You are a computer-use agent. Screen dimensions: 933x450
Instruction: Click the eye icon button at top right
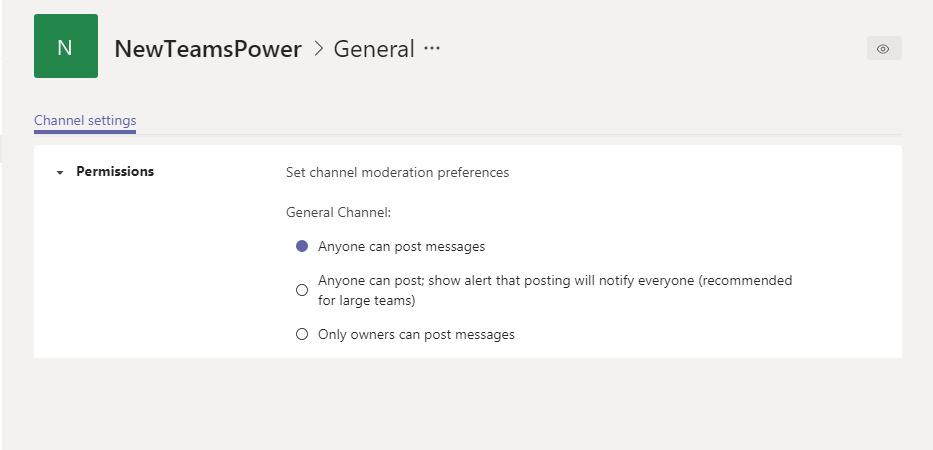pyautogui.click(x=884, y=49)
